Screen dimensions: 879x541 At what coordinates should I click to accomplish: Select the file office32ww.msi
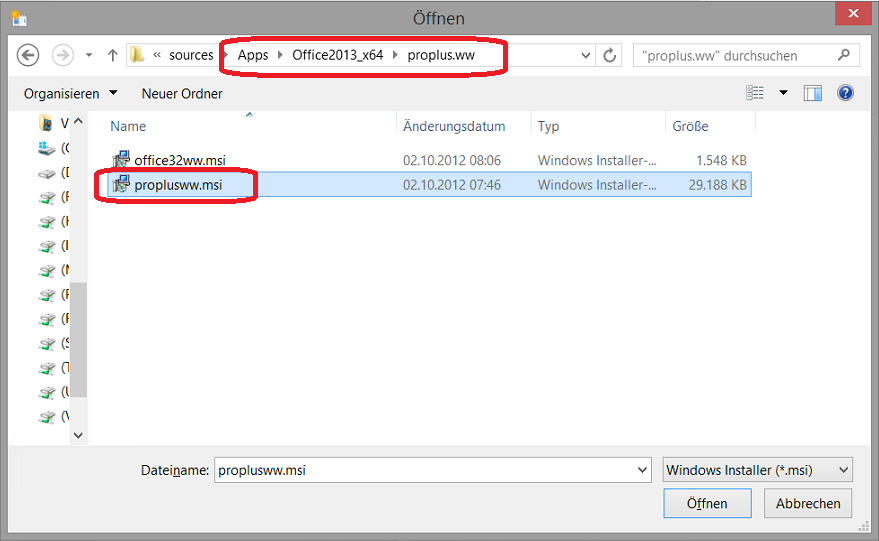[x=179, y=160]
